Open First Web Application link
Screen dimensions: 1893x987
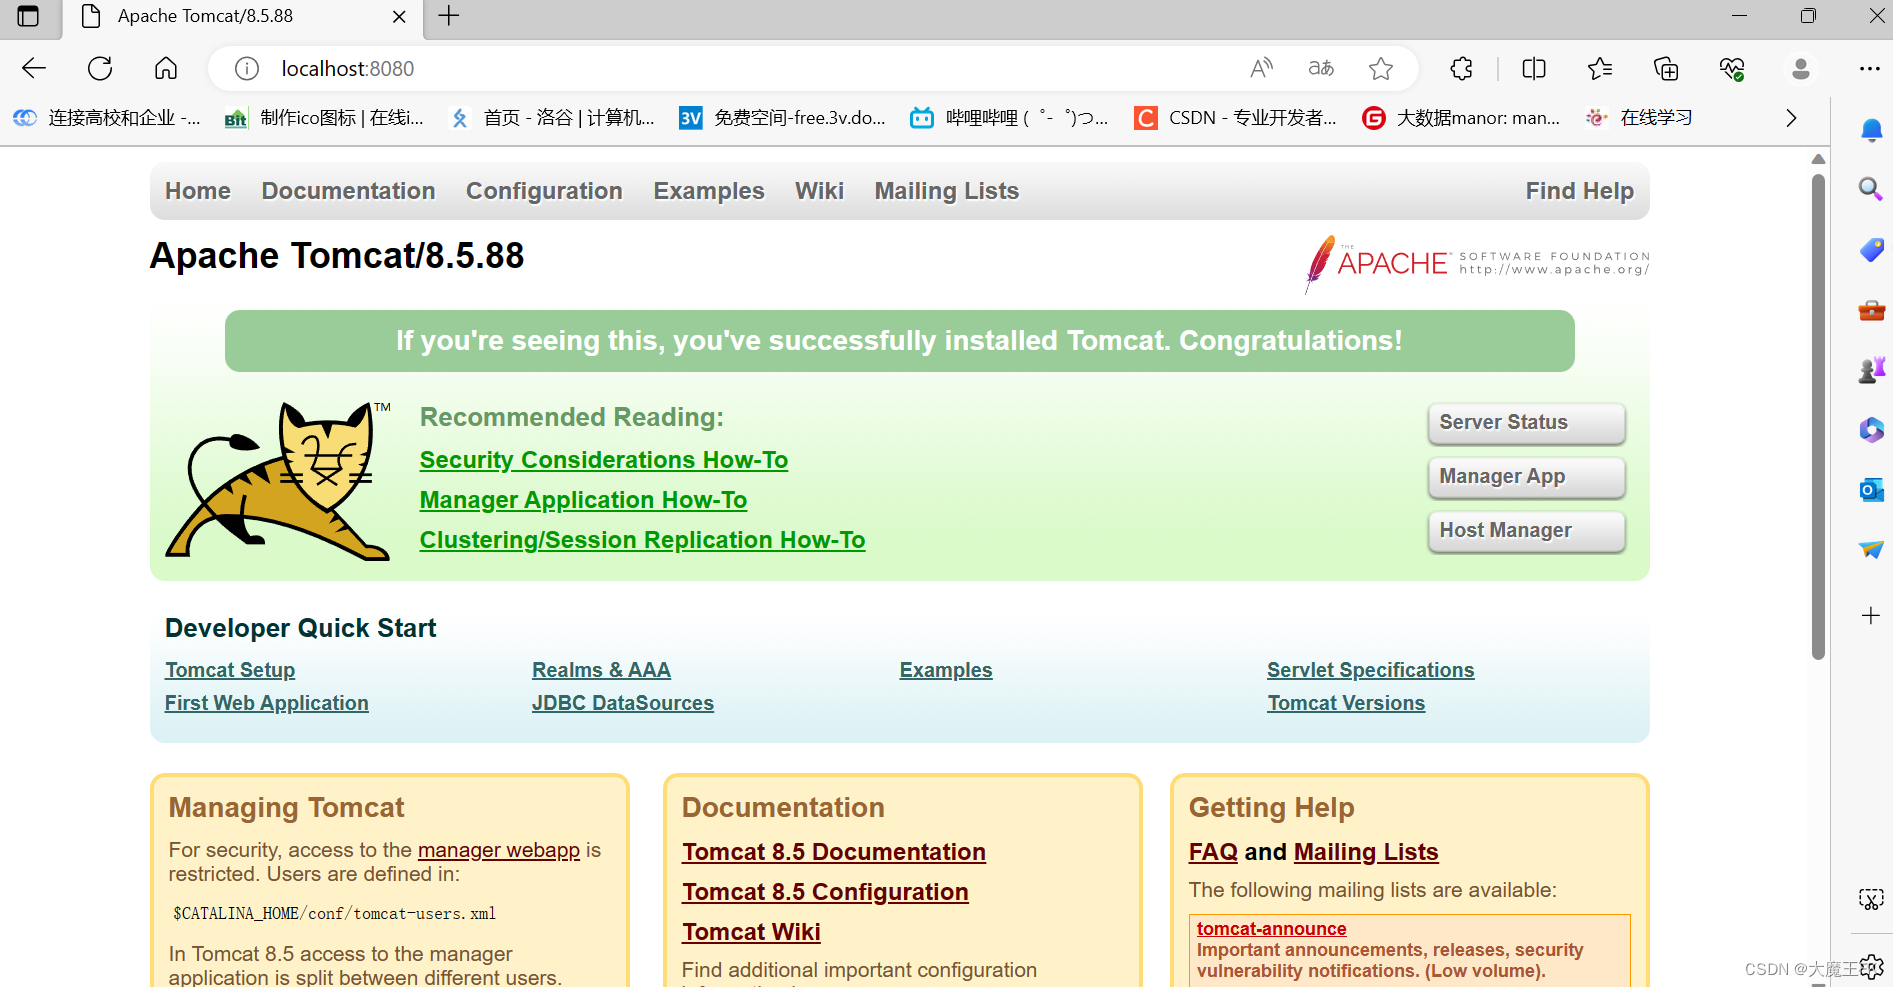pyautogui.click(x=267, y=703)
